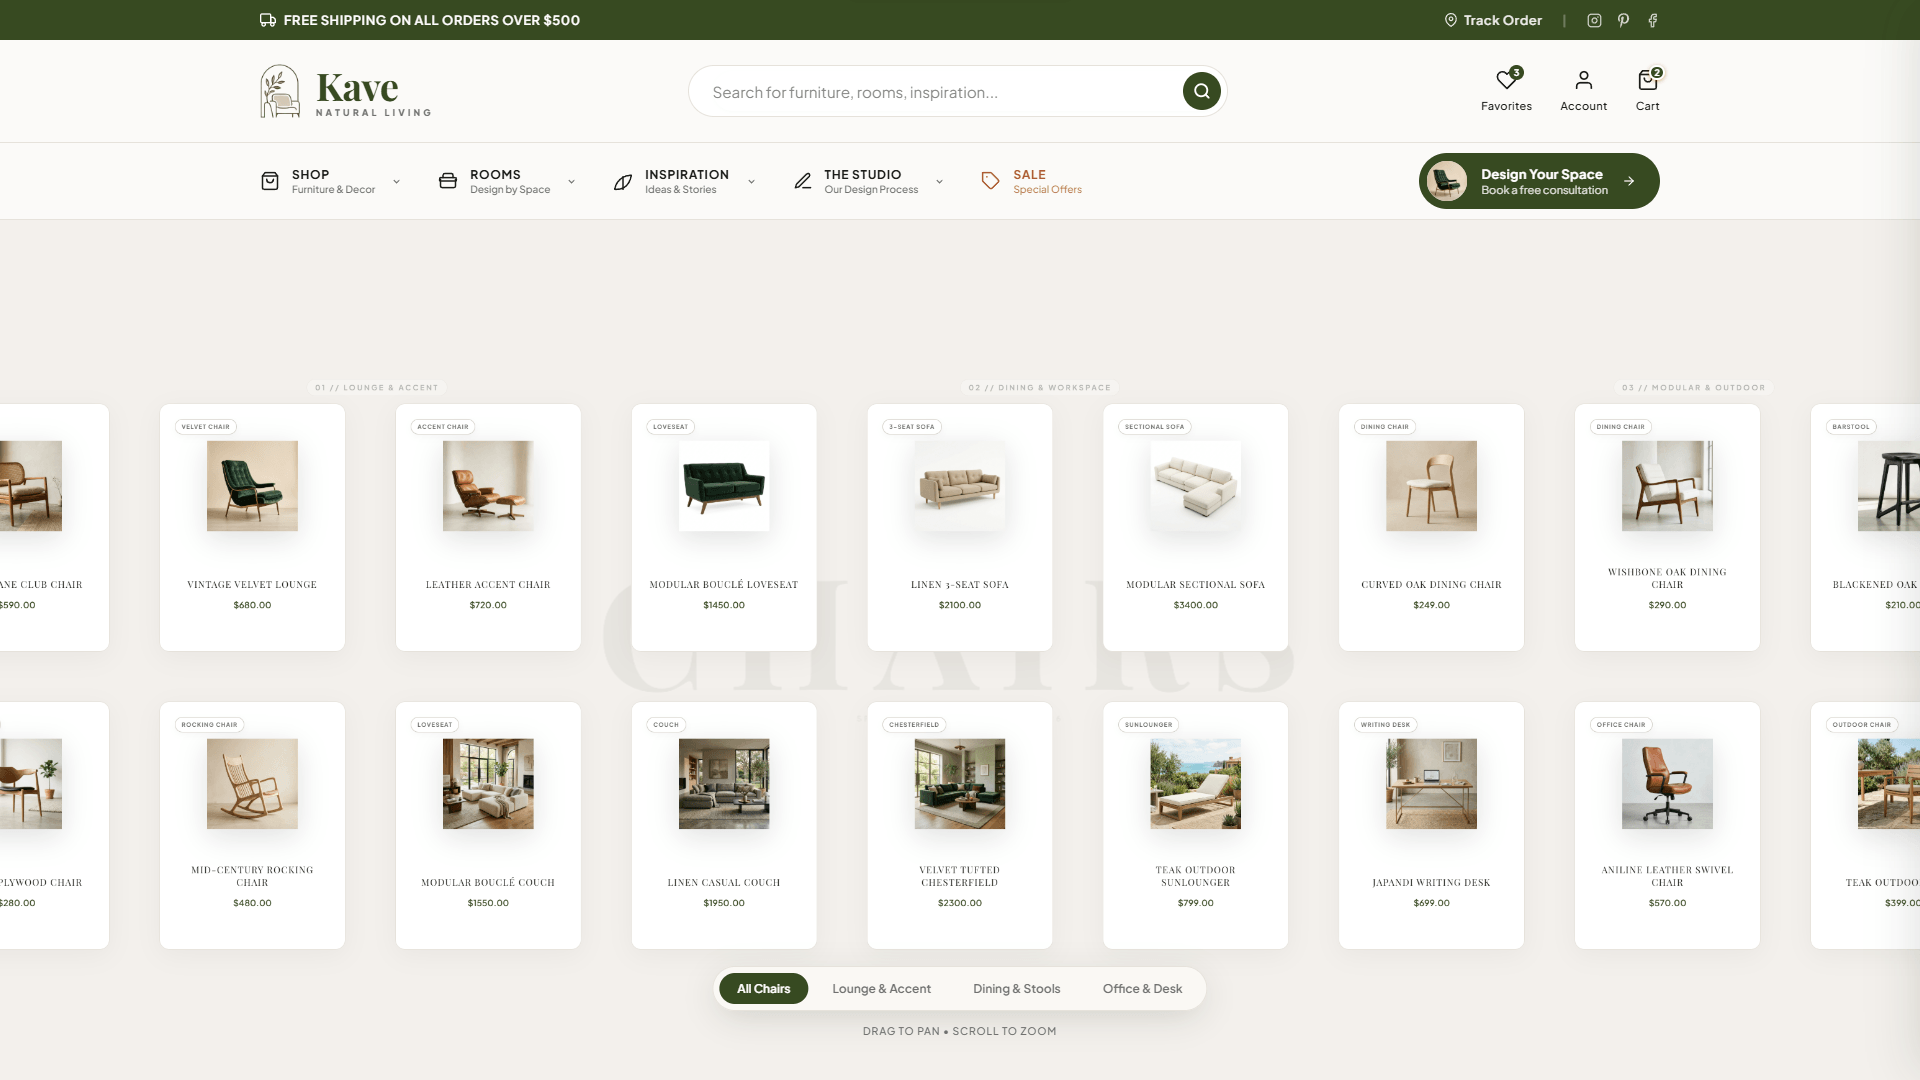
Task: Click the Kave Natural Living wordmark
Action: [373, 93]
